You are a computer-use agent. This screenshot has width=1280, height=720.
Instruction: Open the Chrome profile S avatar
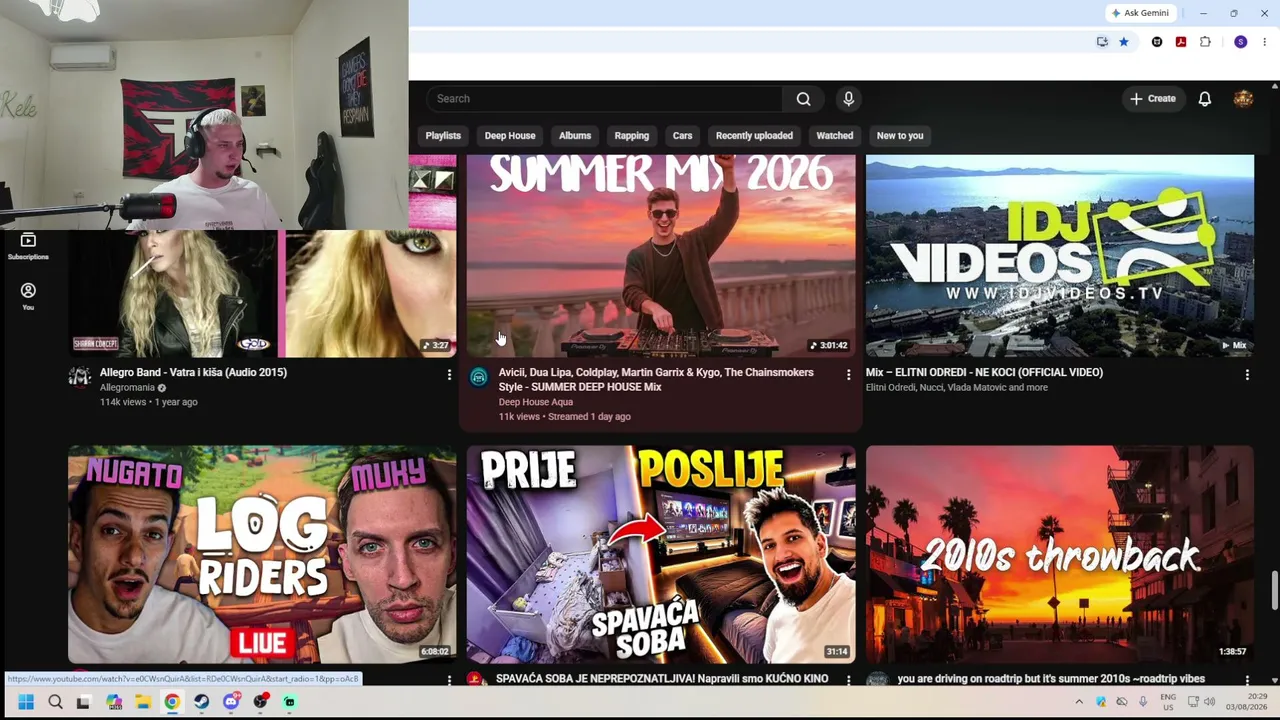tap(1241, 42)
